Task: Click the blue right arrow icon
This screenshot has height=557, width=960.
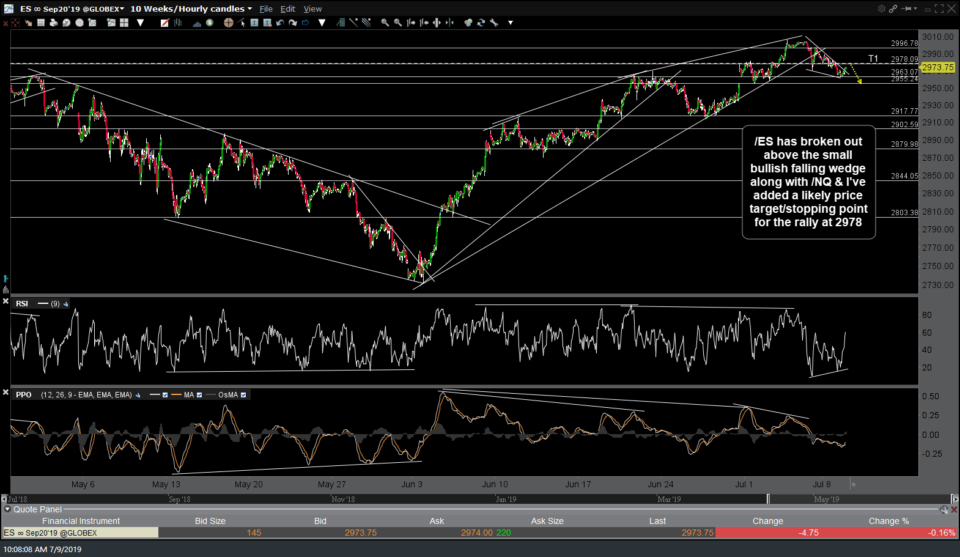Action: pyautogui.click(x=306, y=23)
